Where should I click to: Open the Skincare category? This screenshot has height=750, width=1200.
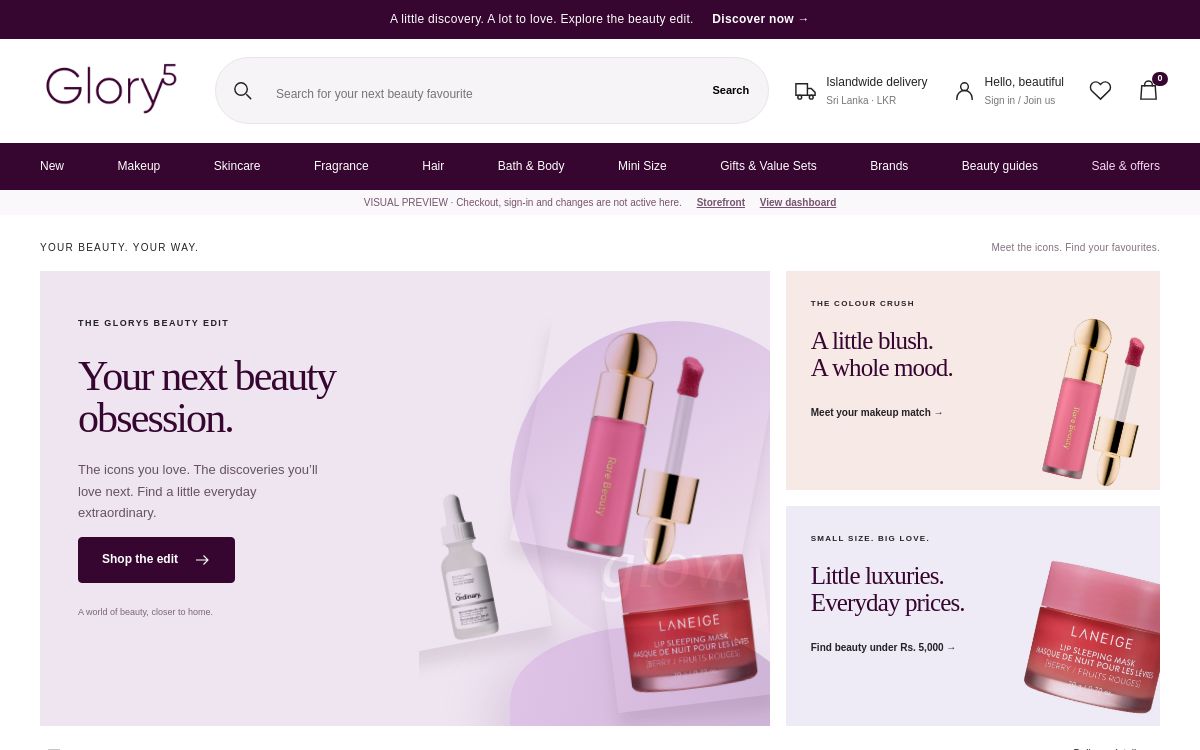[x=237, y=166]
